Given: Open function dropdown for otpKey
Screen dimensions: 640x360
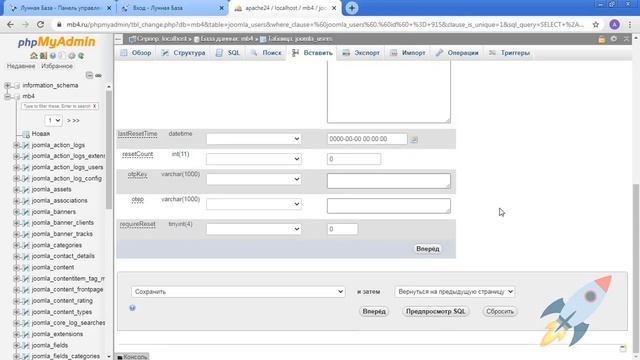Looking at the screenshot, I should pos(253,179).
